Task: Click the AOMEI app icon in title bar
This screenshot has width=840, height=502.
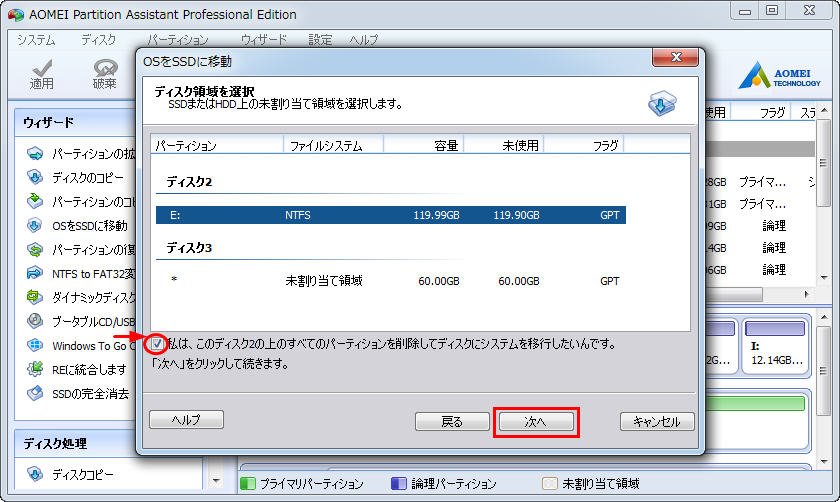Action: tap(16, 14)
